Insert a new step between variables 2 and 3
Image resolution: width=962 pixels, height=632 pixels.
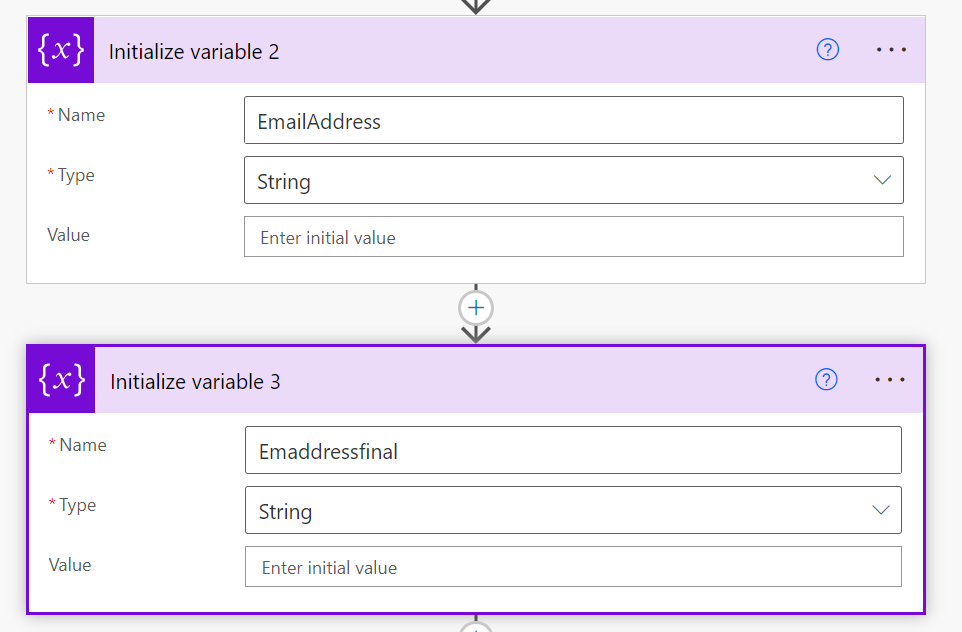pyautogui.click(x=476, y=307)
